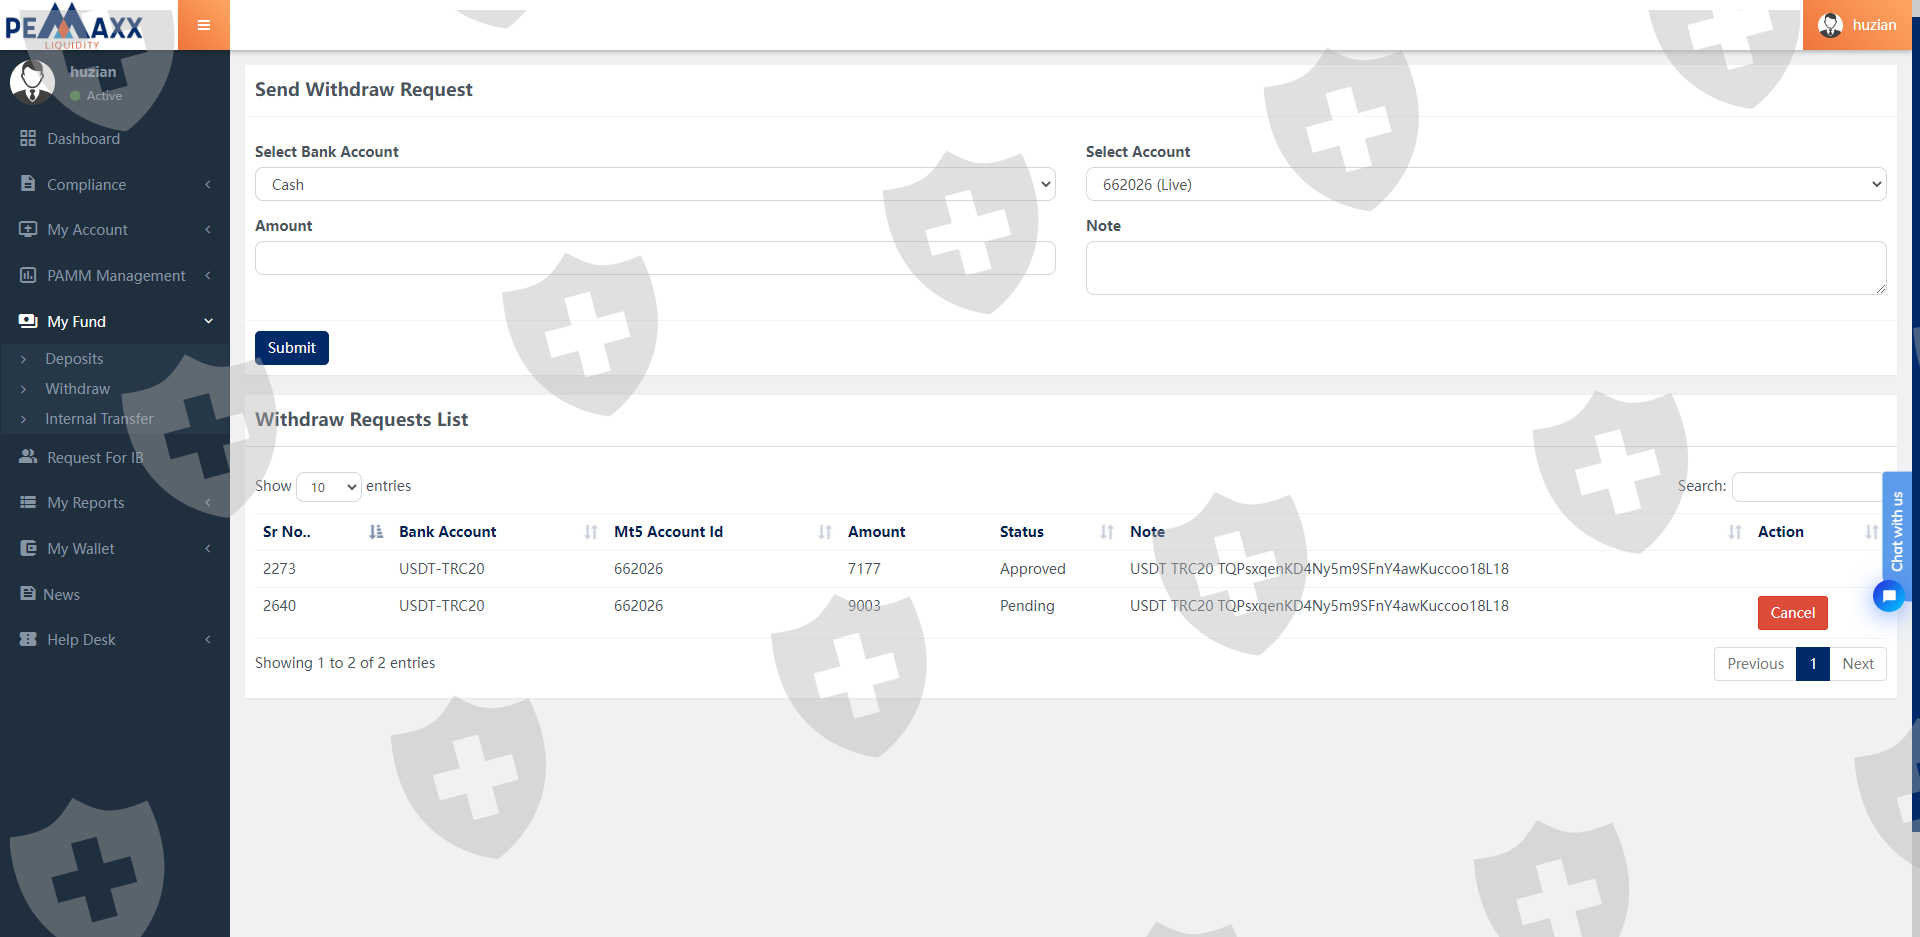Screen dimensions: 1920x937
Task: Open the blue chat bubble icon
Action: coord(1888,597)
